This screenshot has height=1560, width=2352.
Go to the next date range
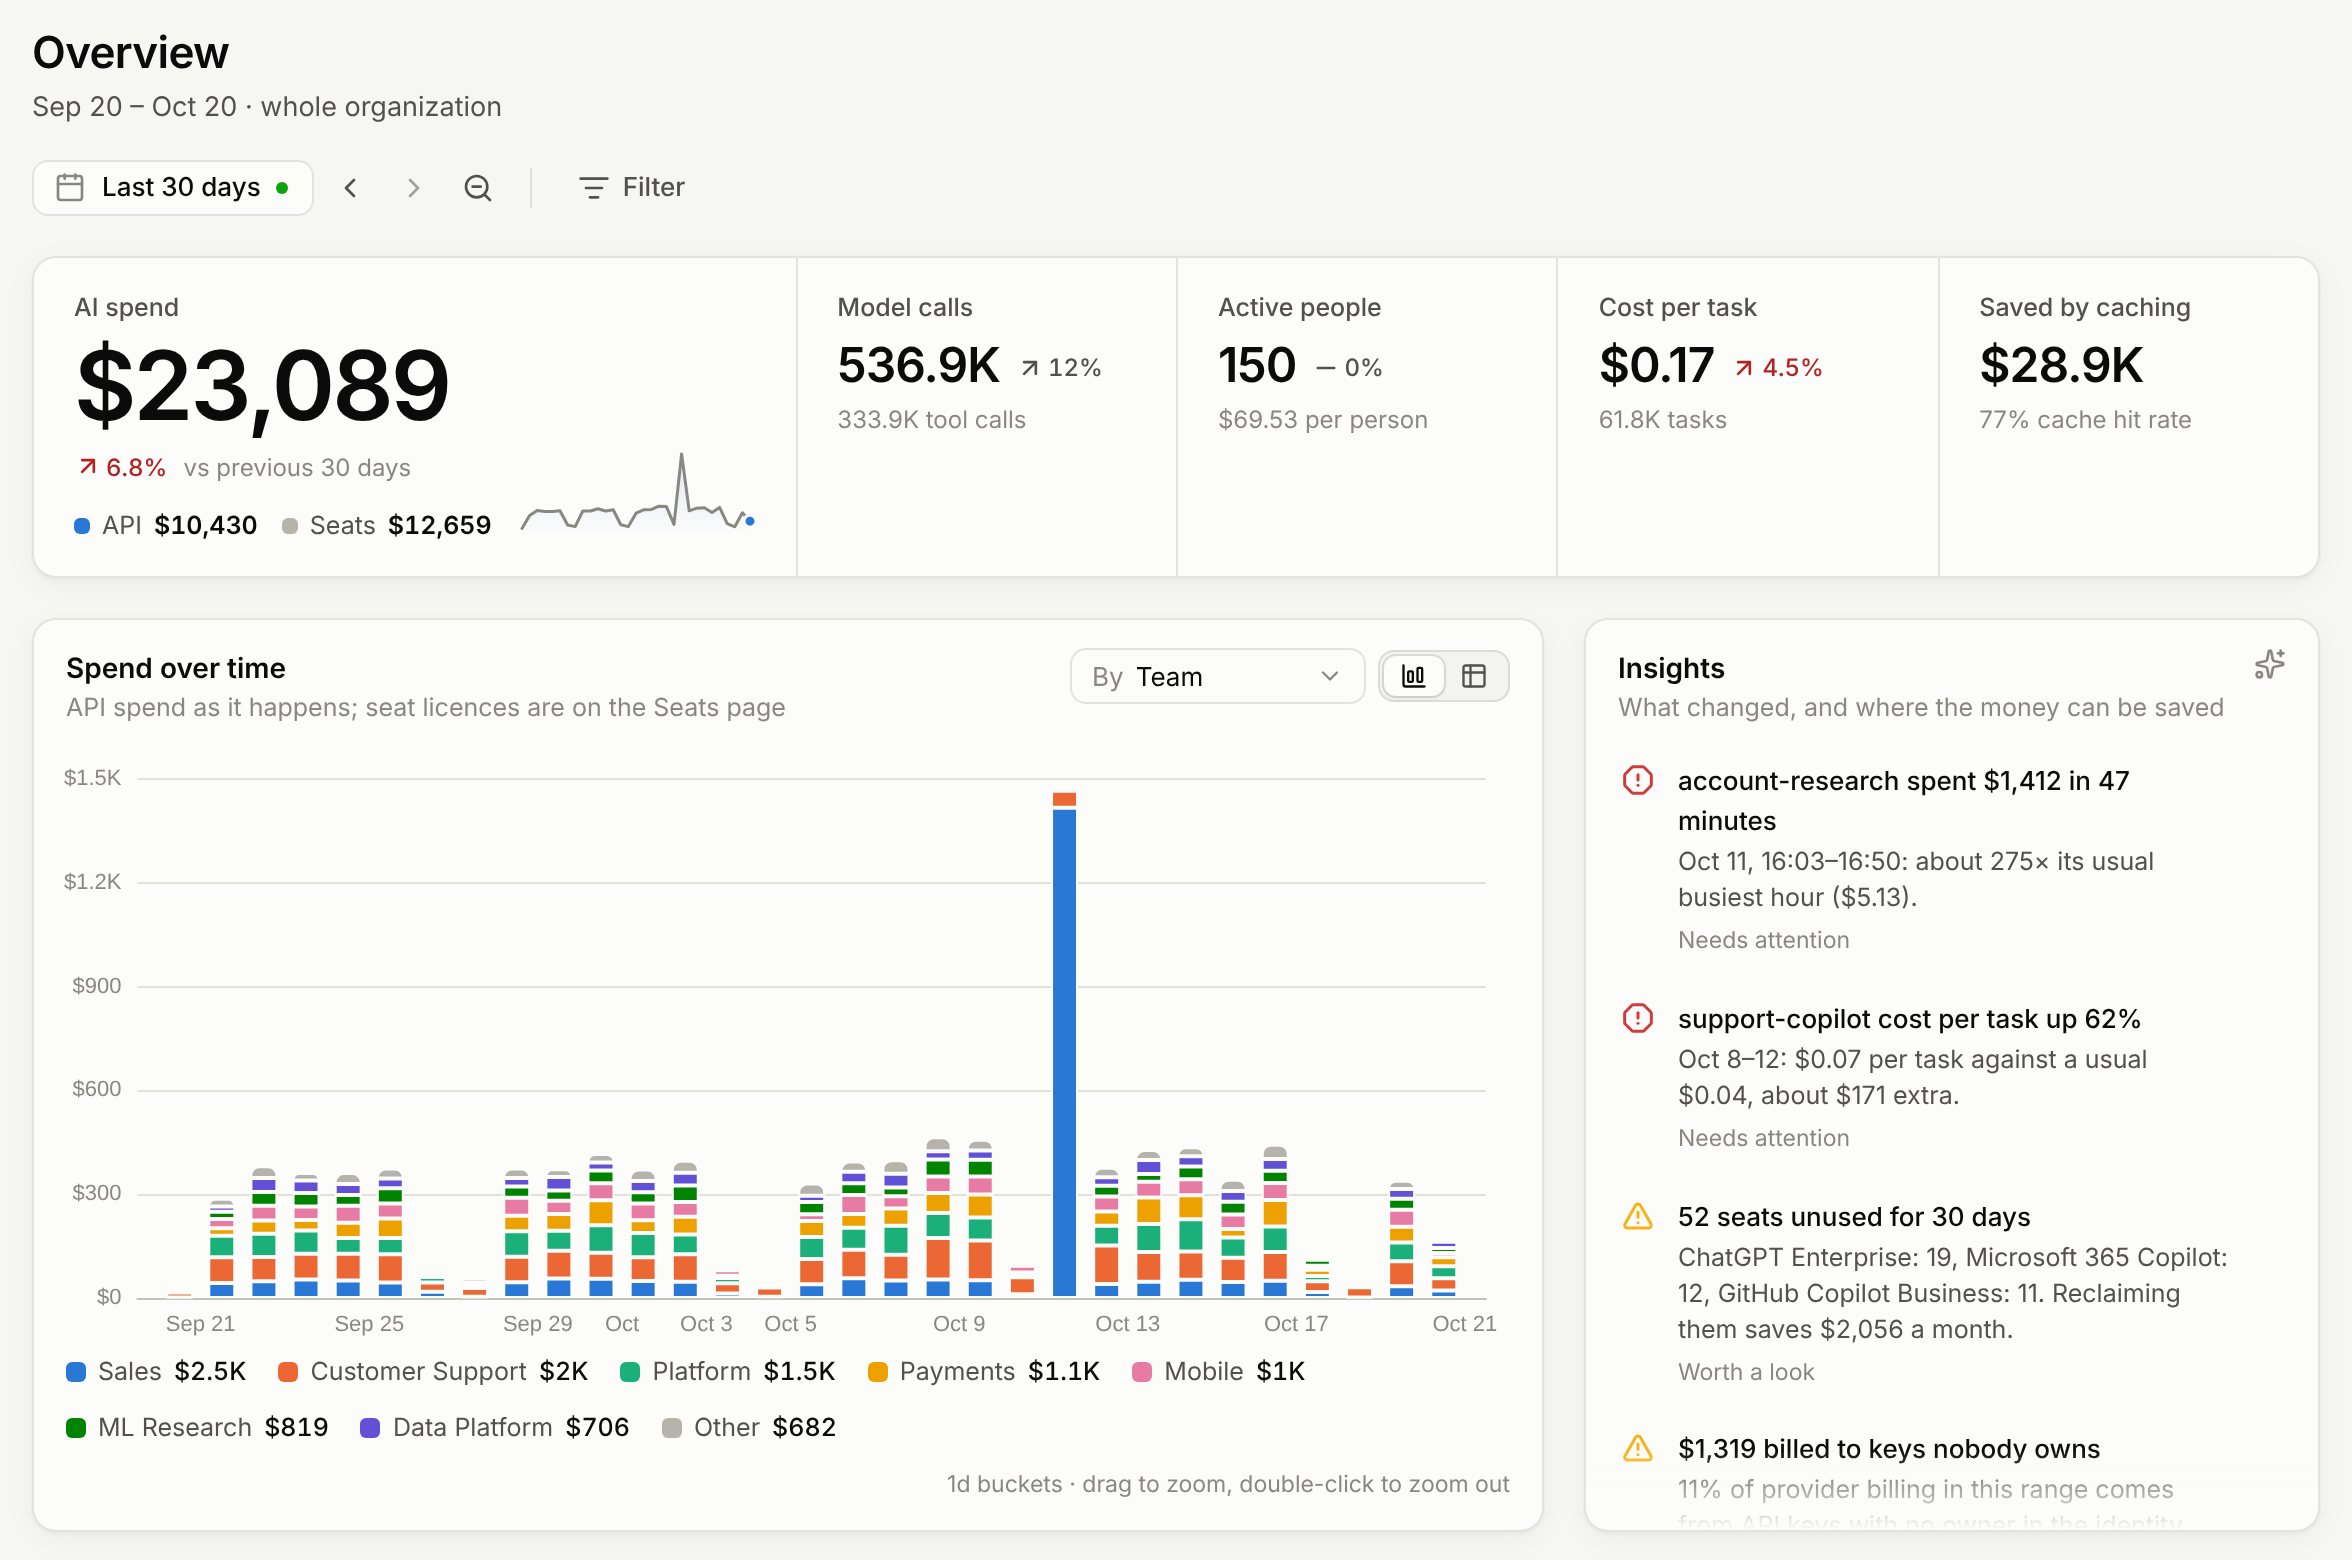pyautogui.click(x=413, y=188)
